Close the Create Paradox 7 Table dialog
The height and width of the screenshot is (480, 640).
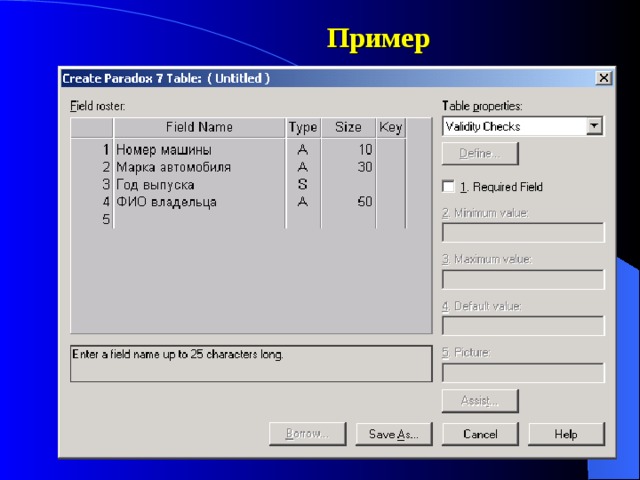click(x=603, y=78)
